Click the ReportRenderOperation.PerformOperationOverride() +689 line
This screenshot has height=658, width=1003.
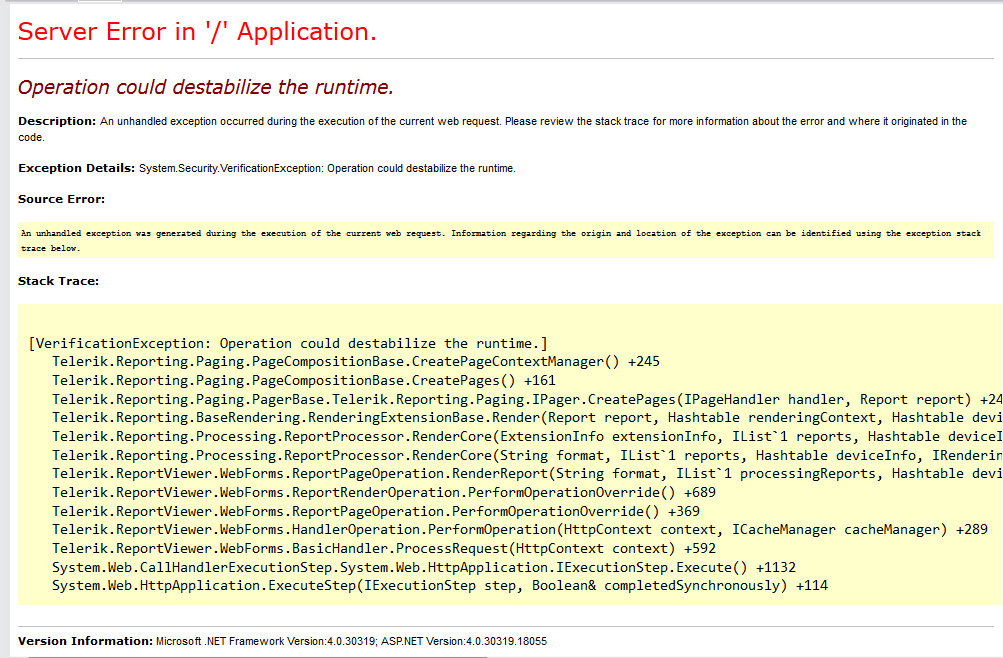pyautogui.click(x=384, y=493)
